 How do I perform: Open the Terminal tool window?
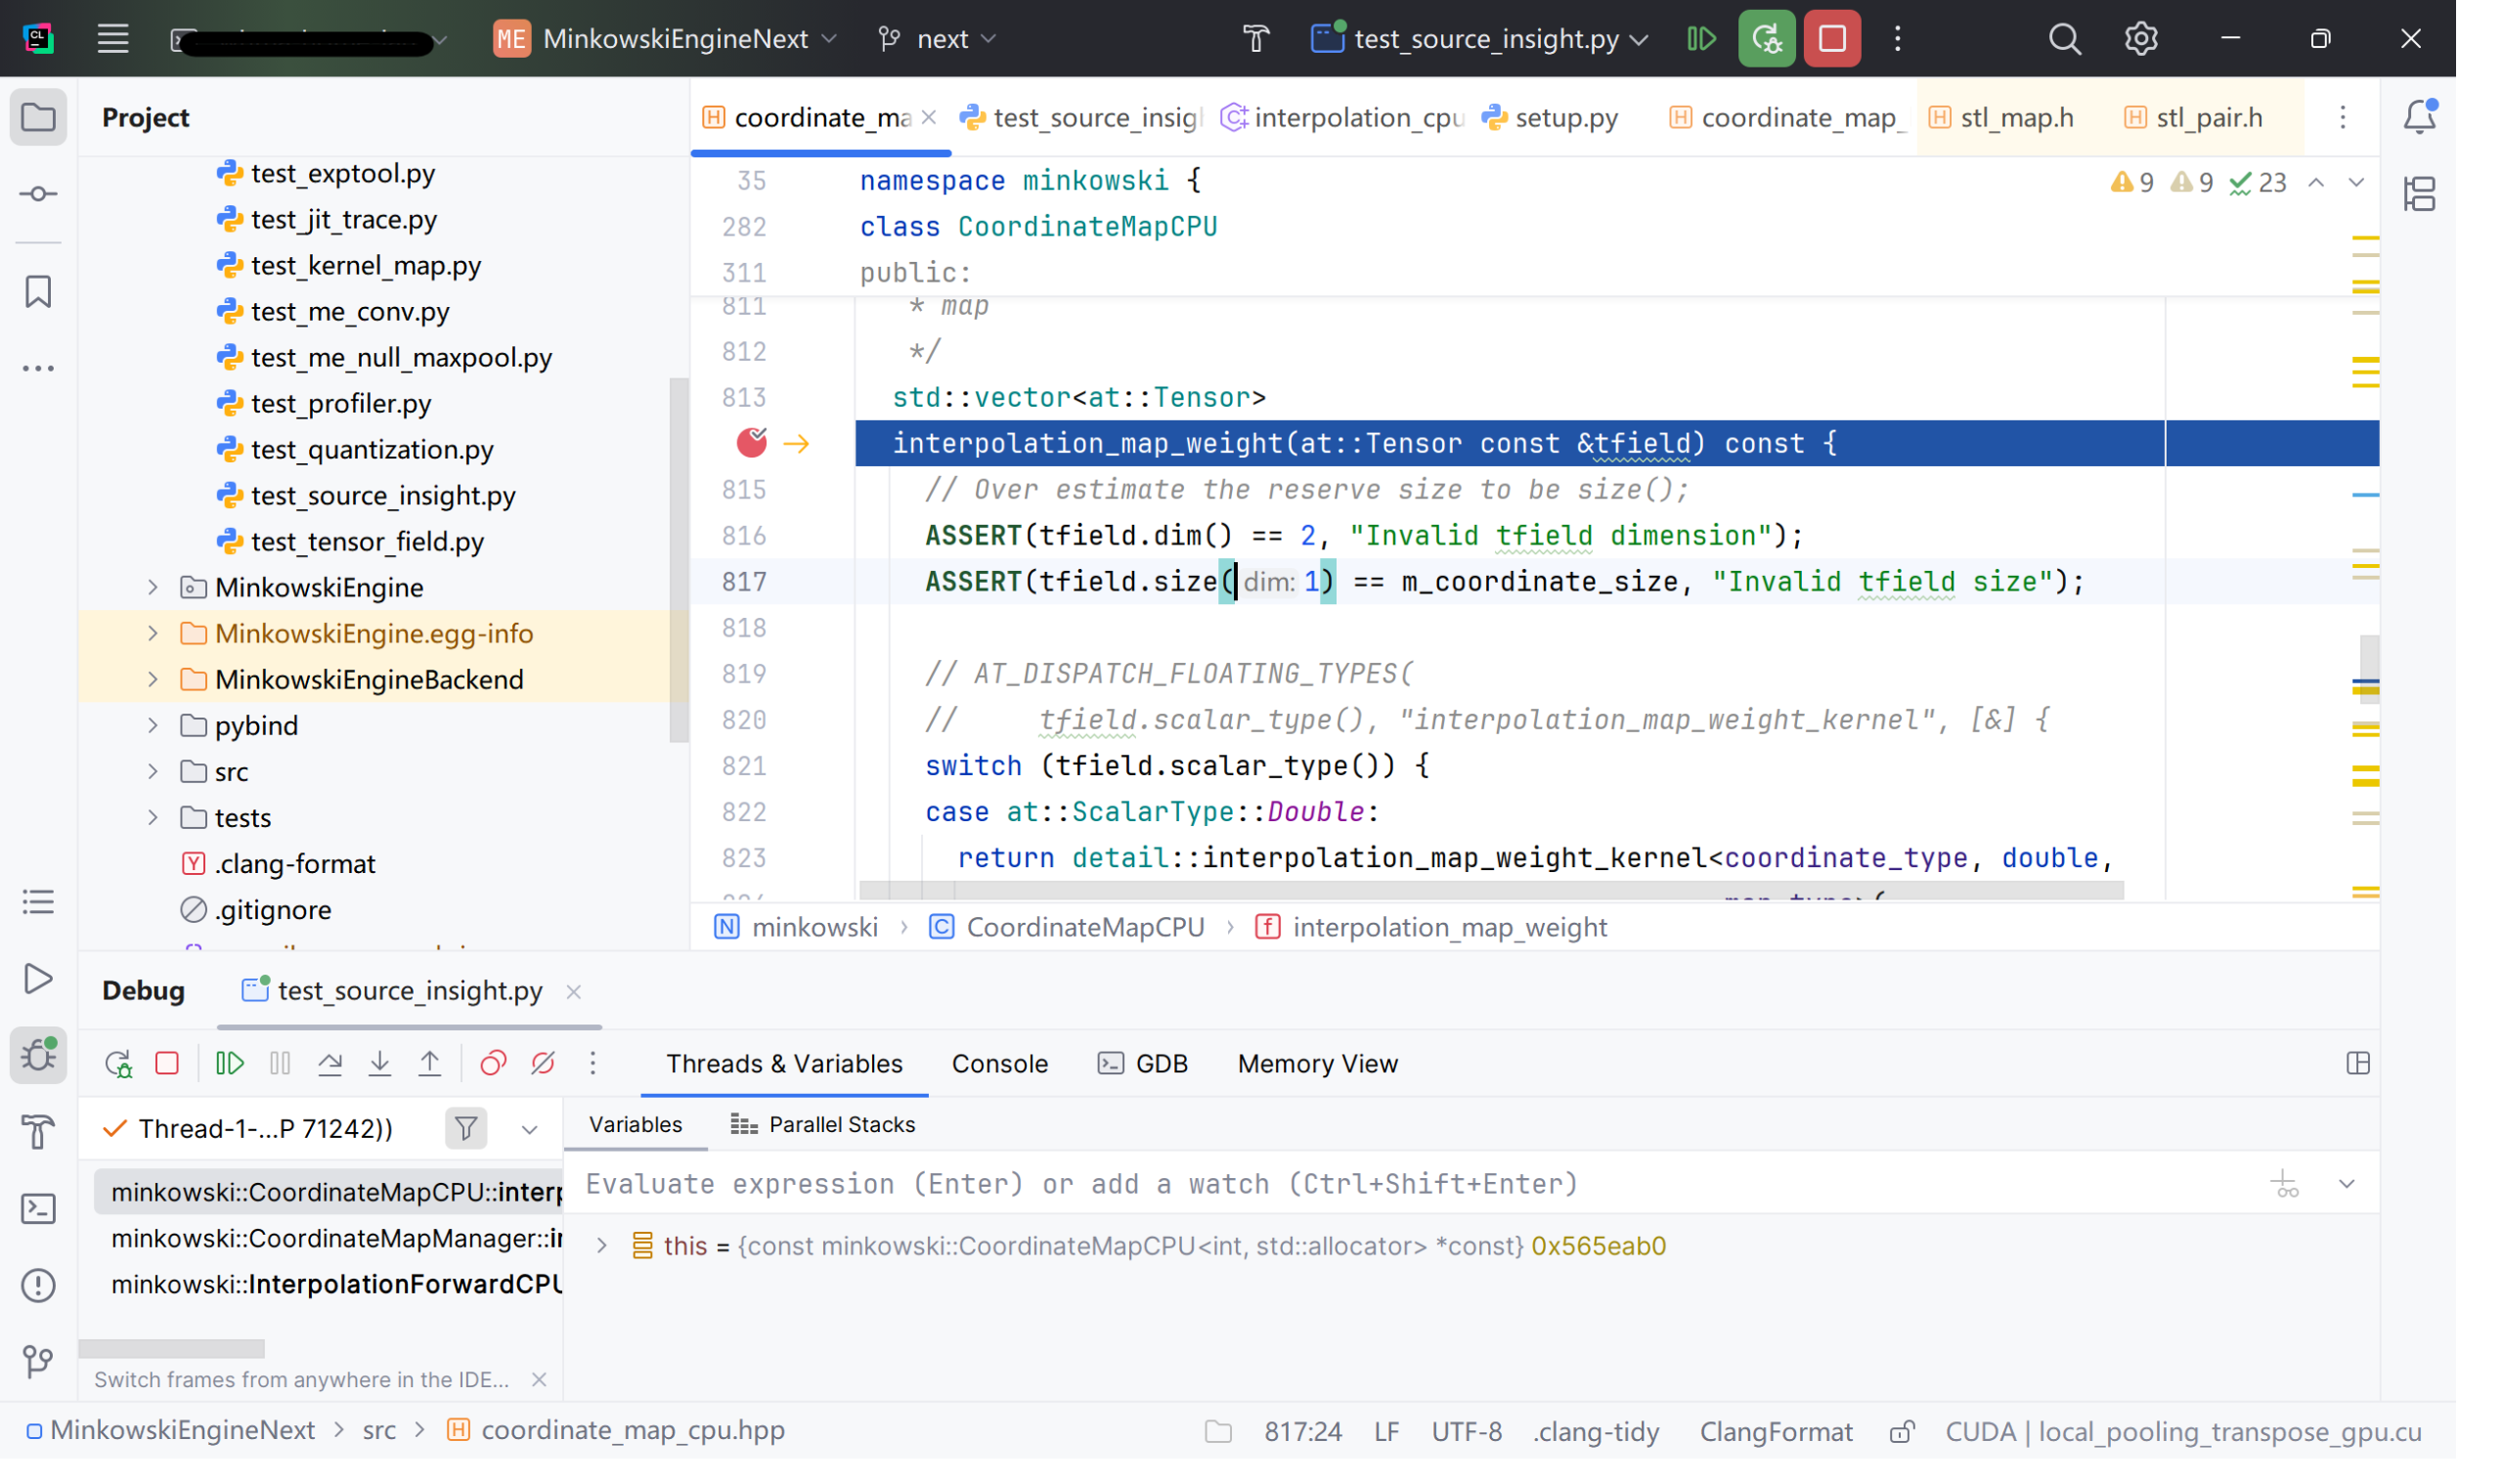38,1209
